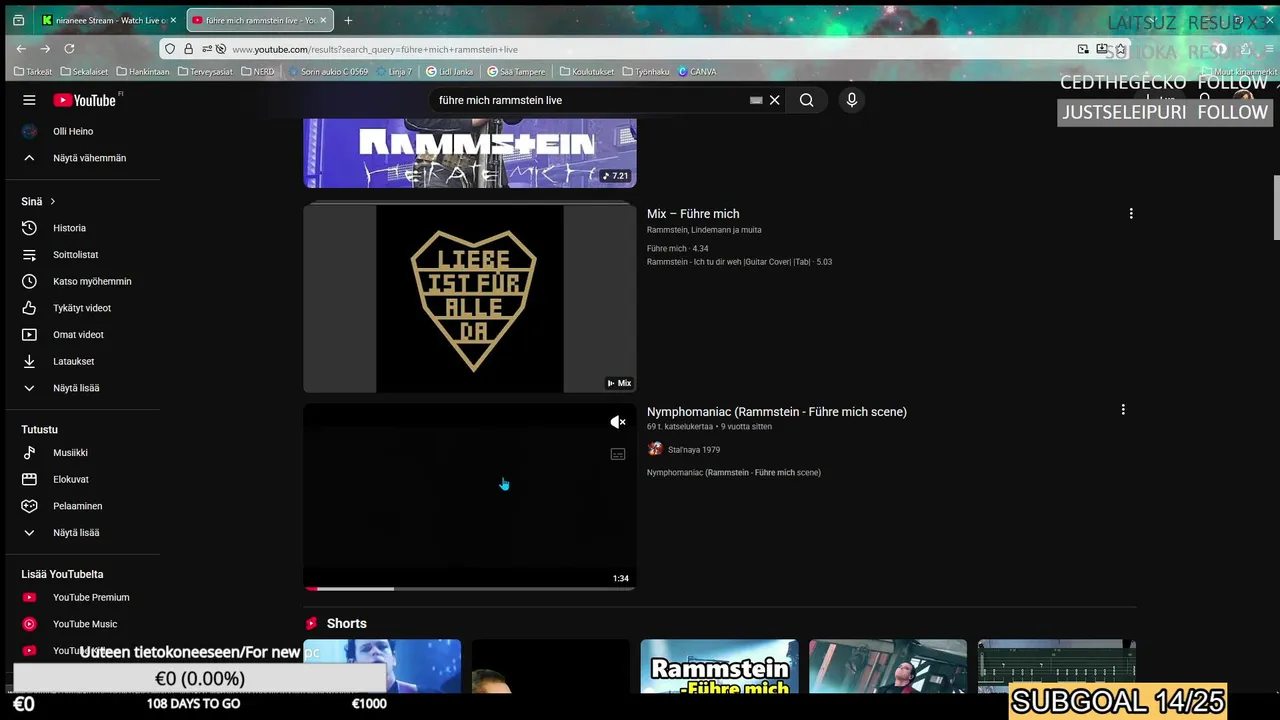Open the Firefox View tab list button
Screen dimensions: 1280x720
tap(18, 20)
